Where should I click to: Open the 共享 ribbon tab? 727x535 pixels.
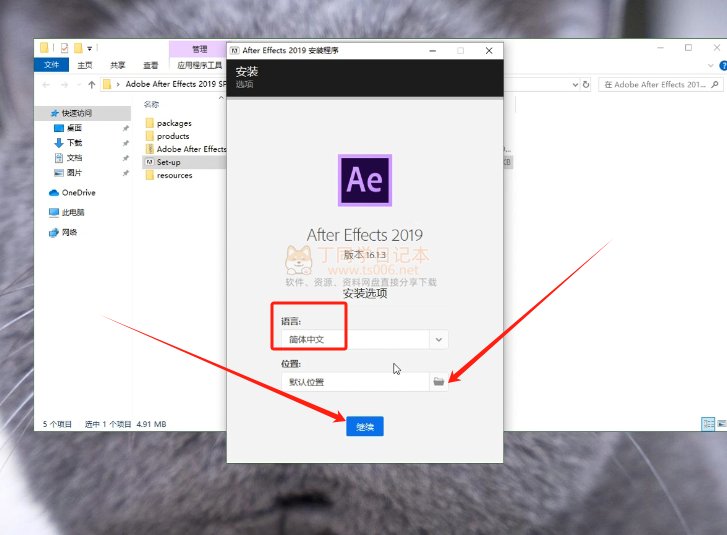pyautogui.click(x=118, y=65)
